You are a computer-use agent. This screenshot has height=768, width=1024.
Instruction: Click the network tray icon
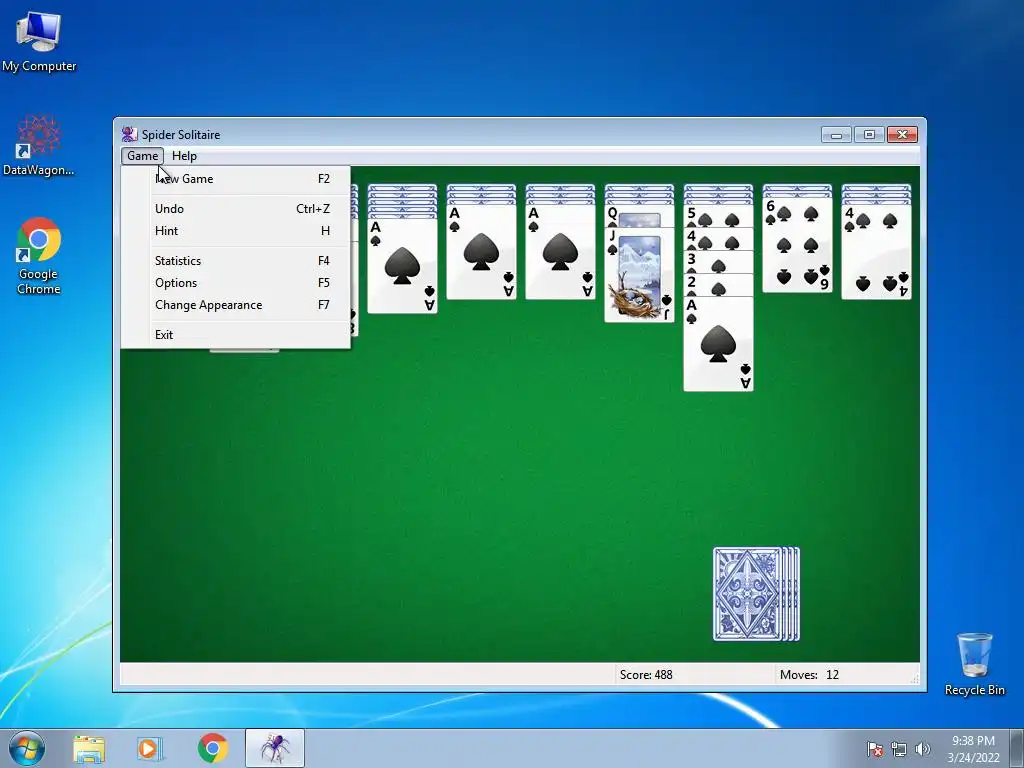tap(899, 749)
